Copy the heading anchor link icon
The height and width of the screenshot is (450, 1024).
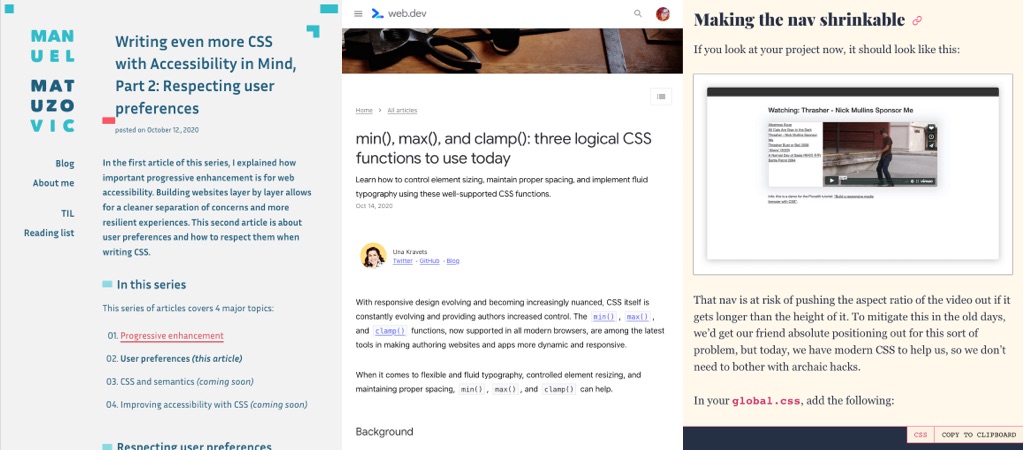[917, 20]
